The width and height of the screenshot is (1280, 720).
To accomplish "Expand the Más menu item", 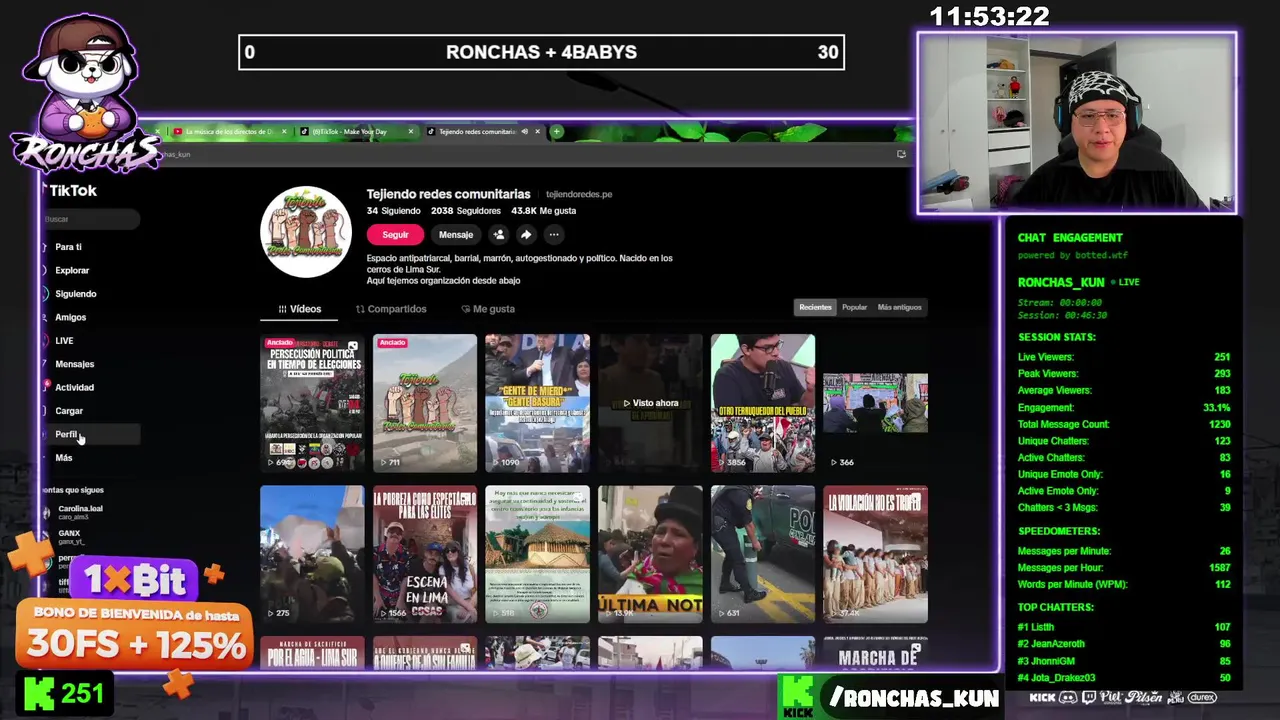I will point(63,458).
